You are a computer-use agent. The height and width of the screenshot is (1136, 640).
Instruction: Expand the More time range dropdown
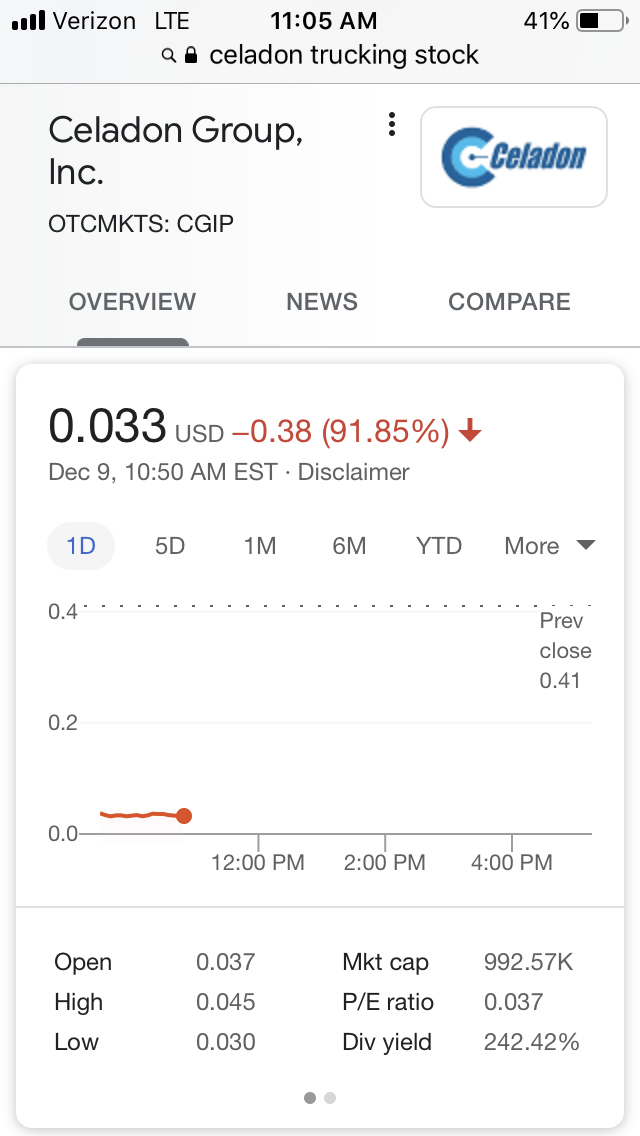coord(549,546)
